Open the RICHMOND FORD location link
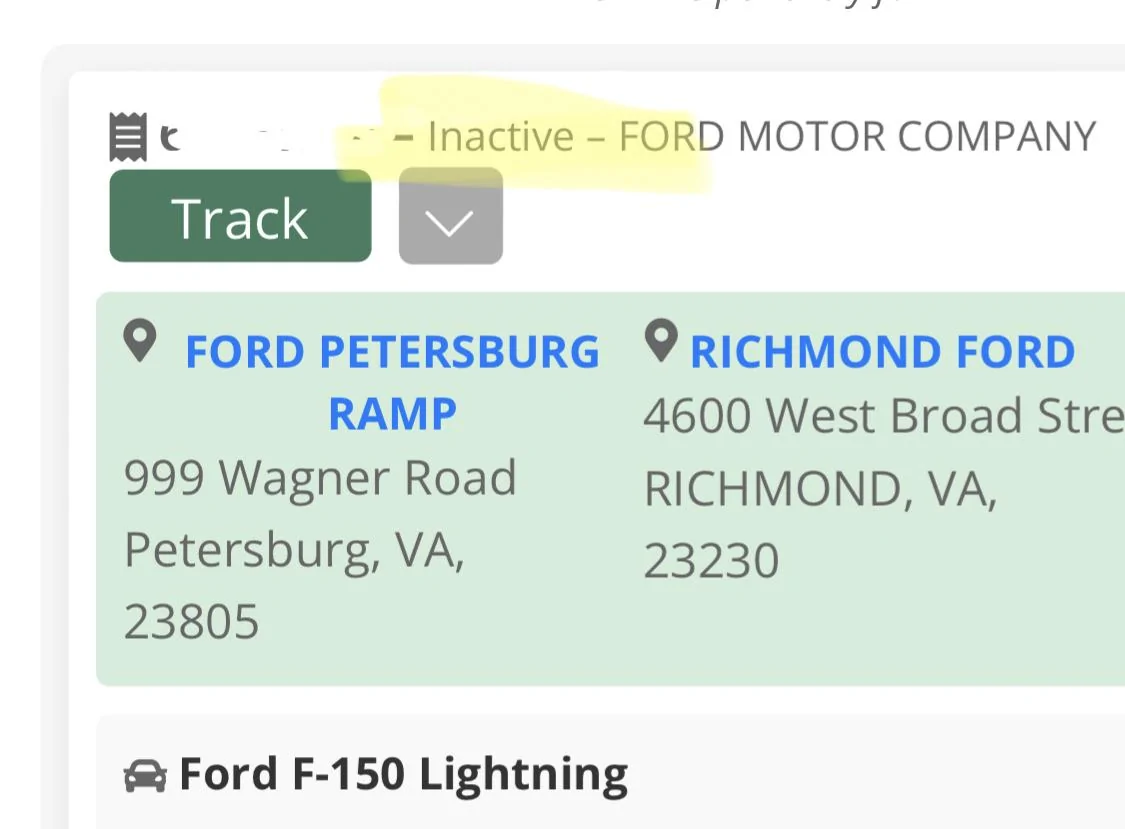 (x=882, y=352)
